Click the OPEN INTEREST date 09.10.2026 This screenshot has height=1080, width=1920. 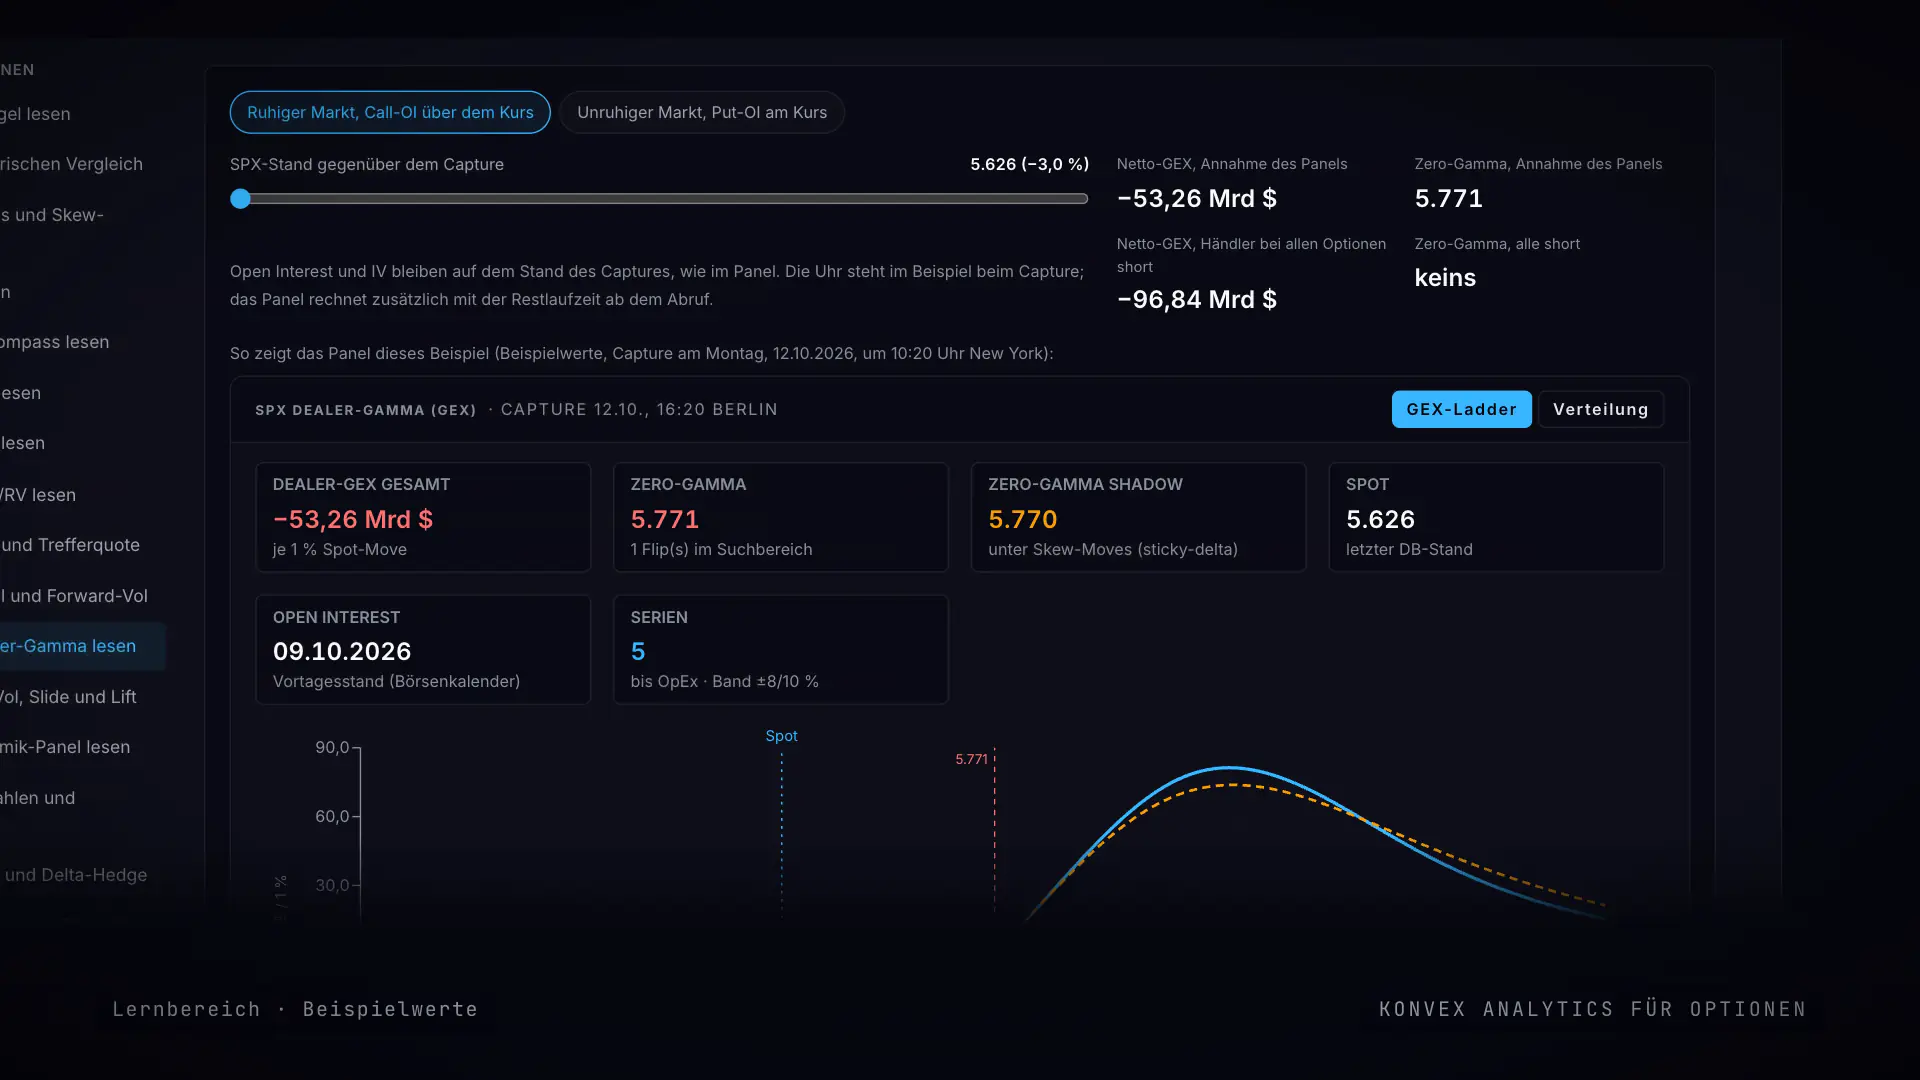[342, 651]
